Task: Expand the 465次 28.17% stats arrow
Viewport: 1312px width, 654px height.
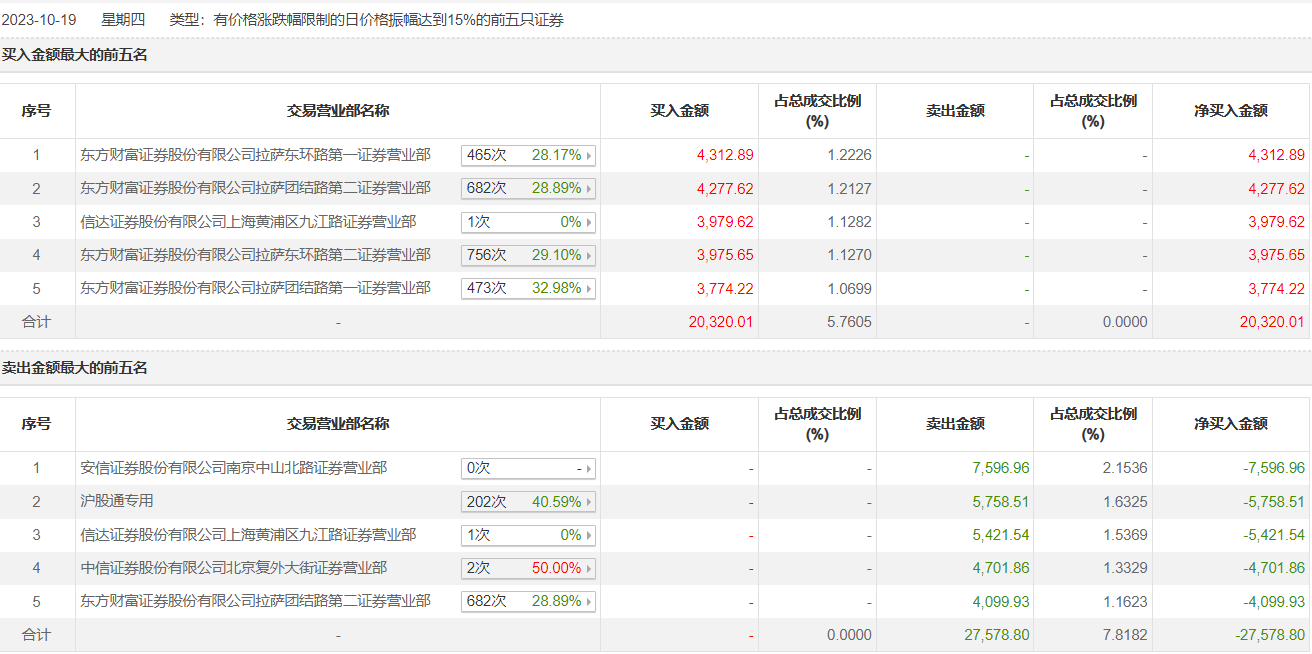Action: [589, 156]
